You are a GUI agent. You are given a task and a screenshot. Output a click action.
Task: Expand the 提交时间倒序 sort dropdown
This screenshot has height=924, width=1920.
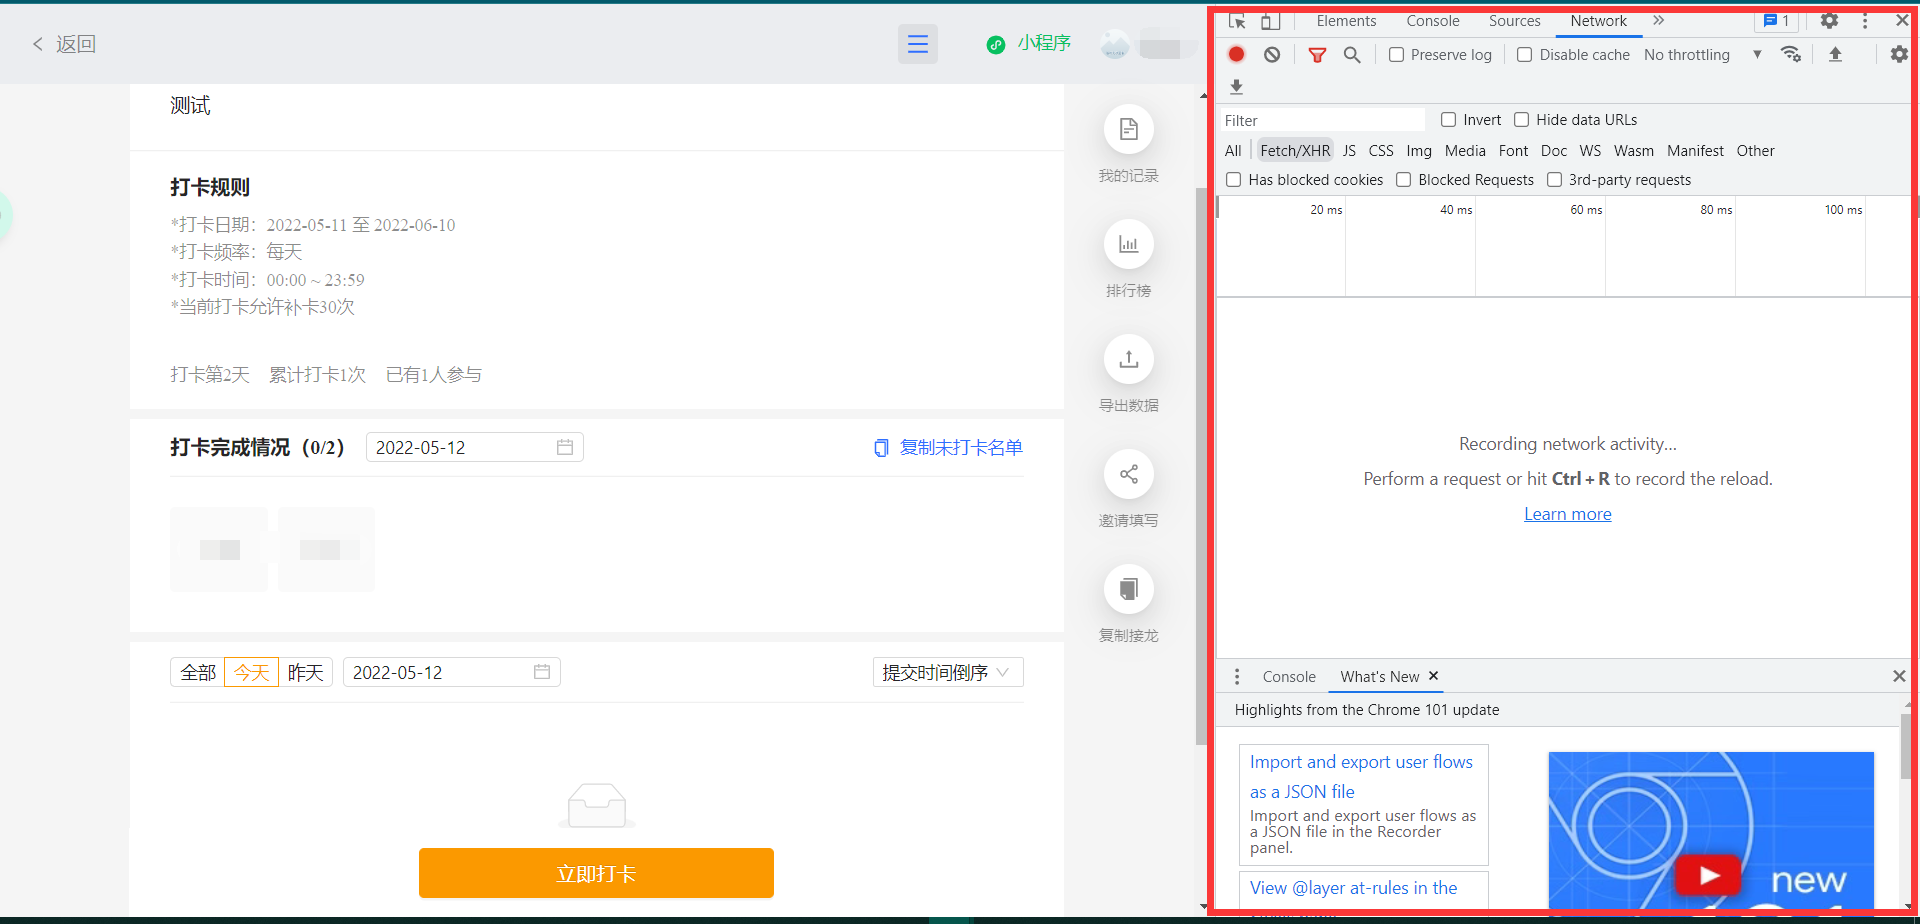pos(946,672)
